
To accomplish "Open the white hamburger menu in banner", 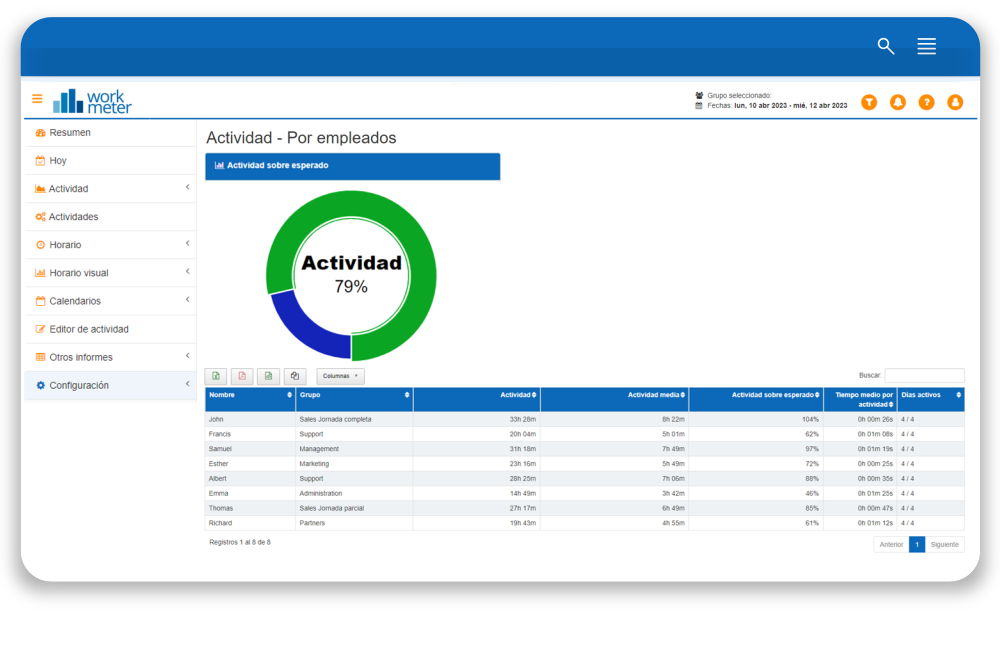I will coord(927,46).
